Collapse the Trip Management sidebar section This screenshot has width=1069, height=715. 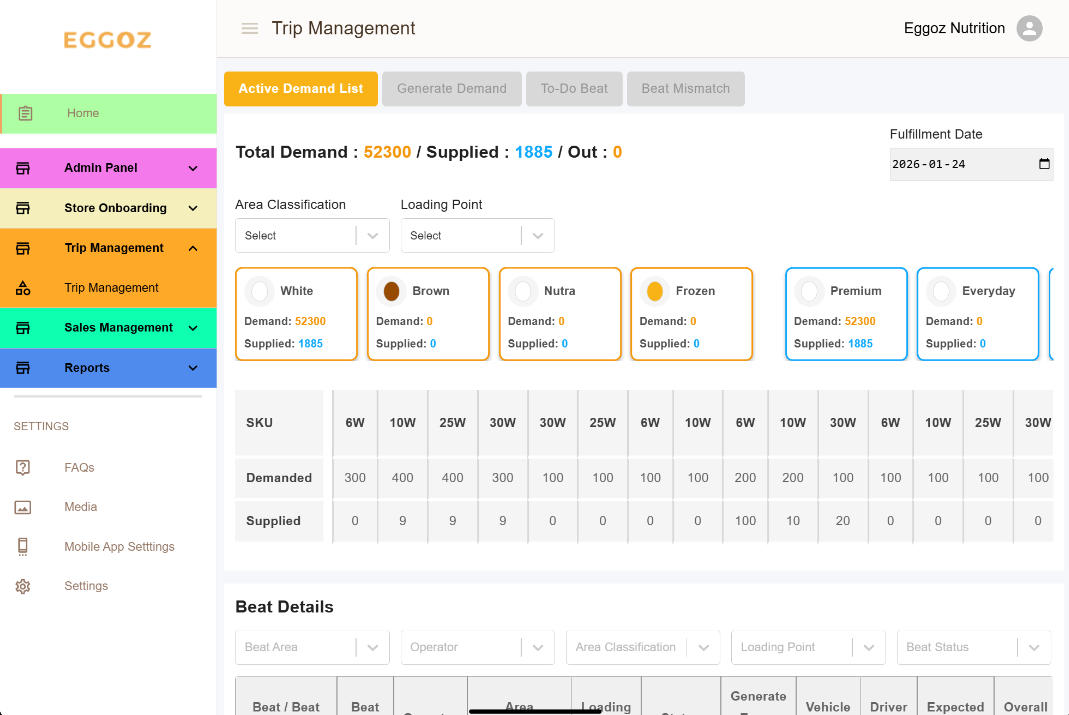coord(193,248)
